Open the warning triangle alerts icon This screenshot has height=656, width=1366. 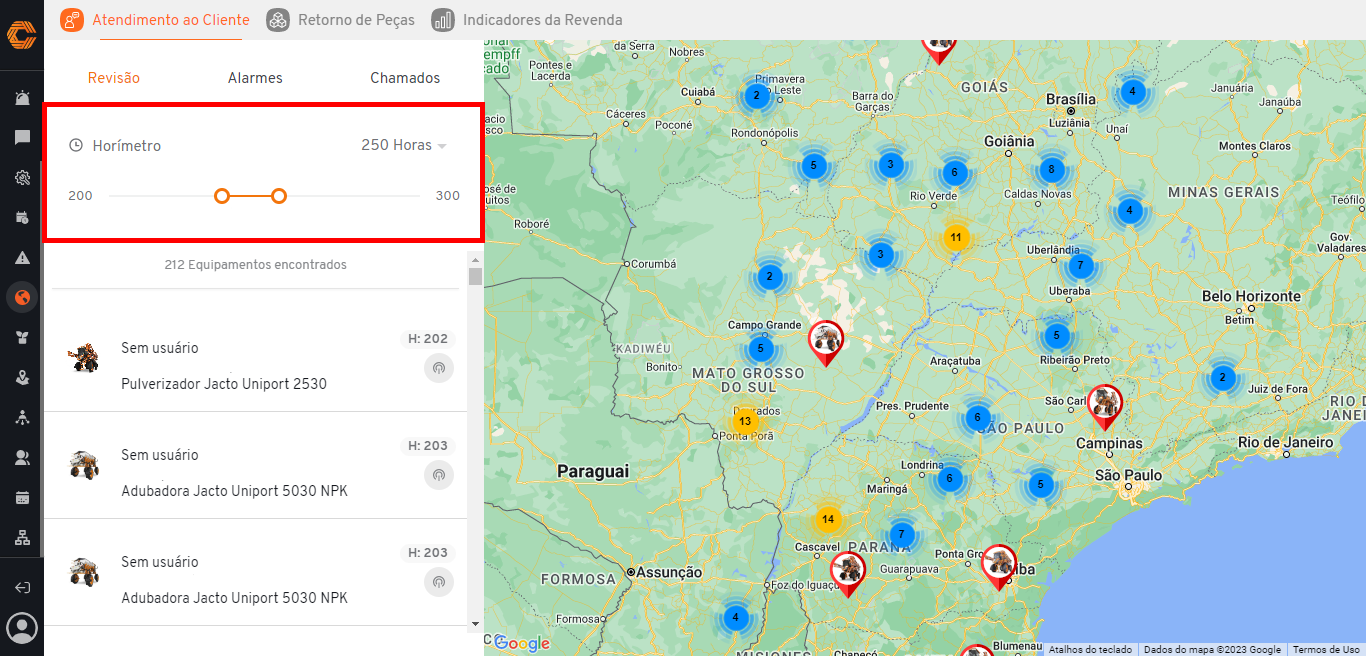click(22, 257)
